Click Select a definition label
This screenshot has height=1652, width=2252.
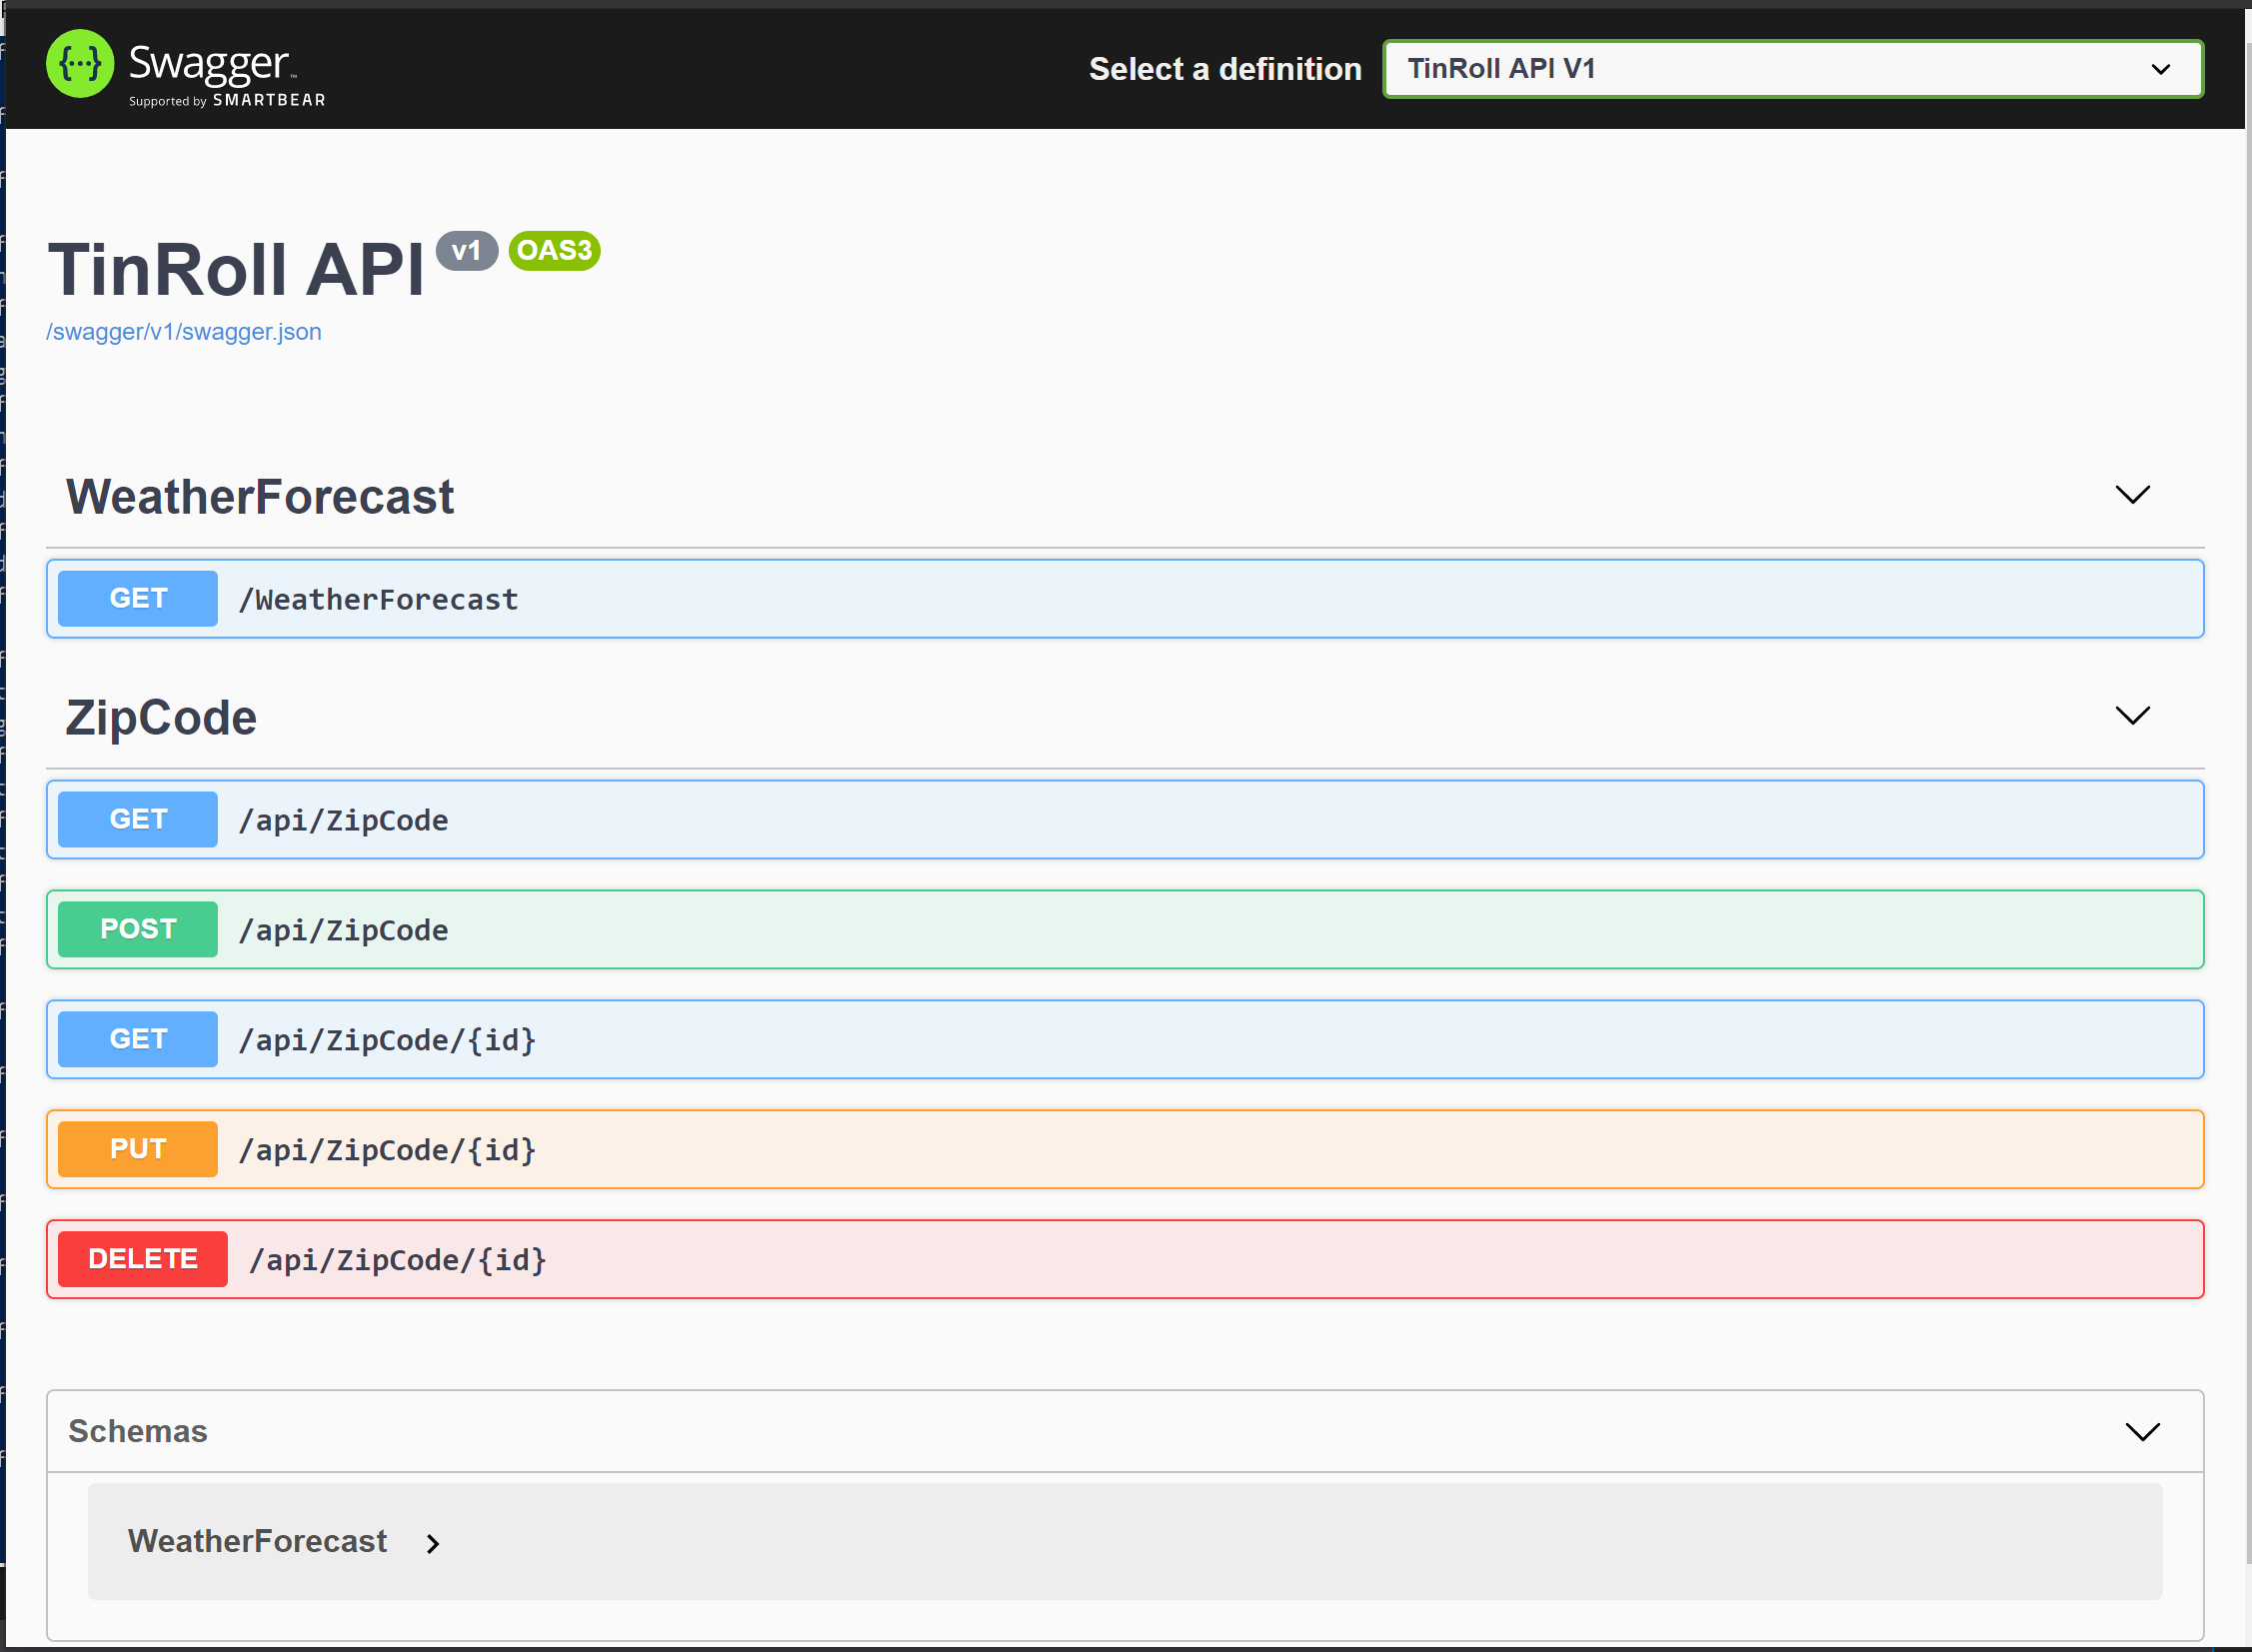click(x=1225, y=68)
